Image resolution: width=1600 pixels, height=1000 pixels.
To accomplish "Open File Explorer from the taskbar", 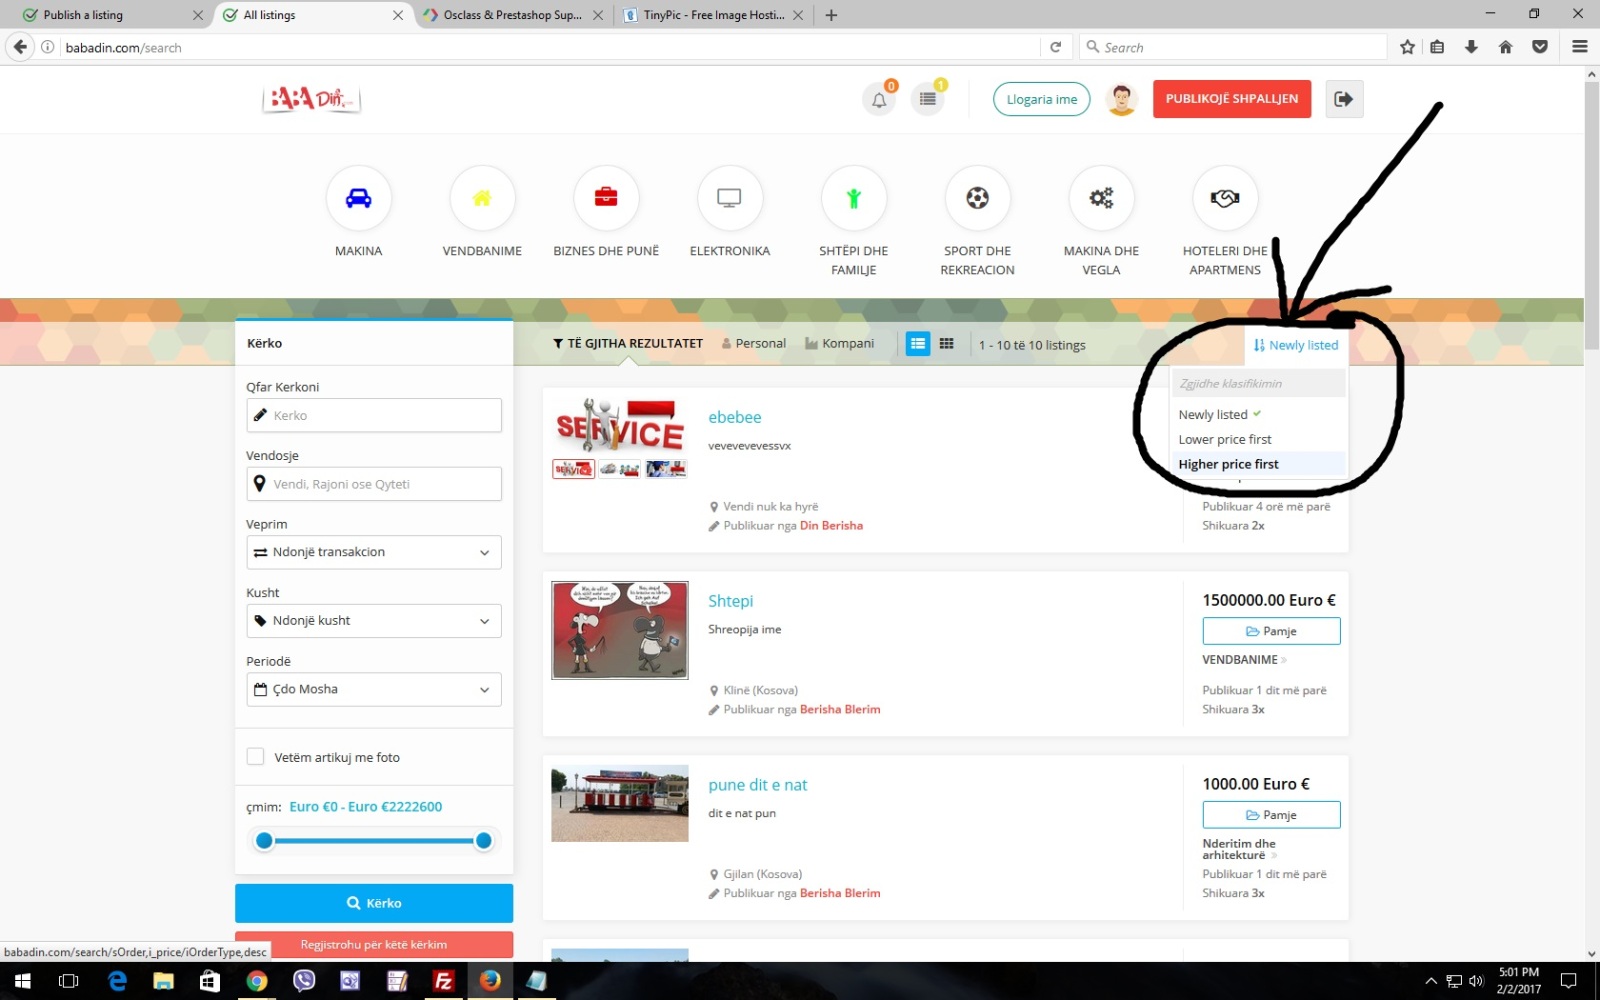I will (x=163, y=981).
